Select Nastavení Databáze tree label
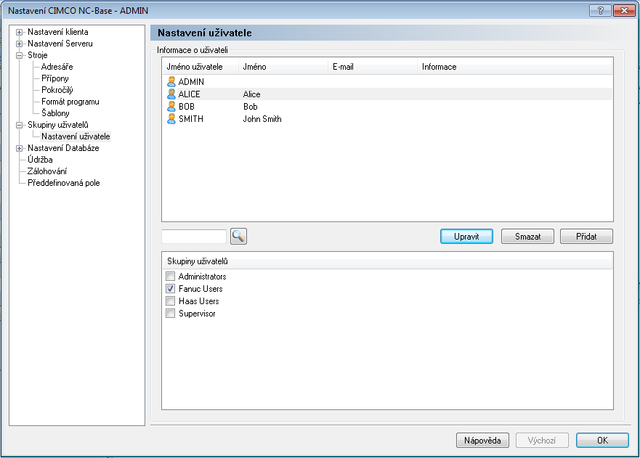The width and height of the screenshot is (640, 458). 63,148
